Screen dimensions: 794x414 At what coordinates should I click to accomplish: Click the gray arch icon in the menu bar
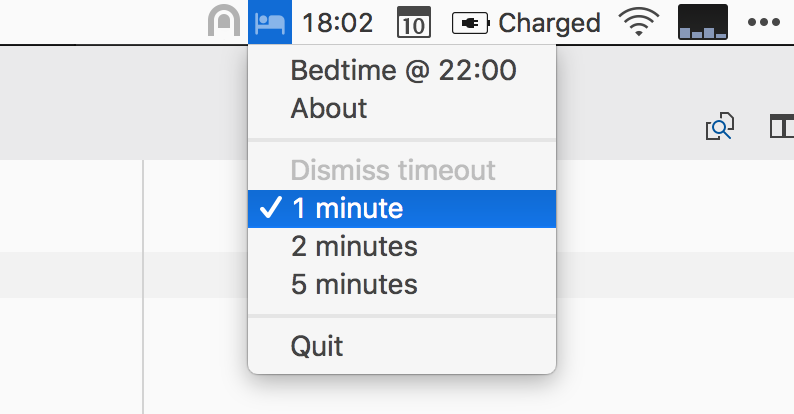pos(224,21)
